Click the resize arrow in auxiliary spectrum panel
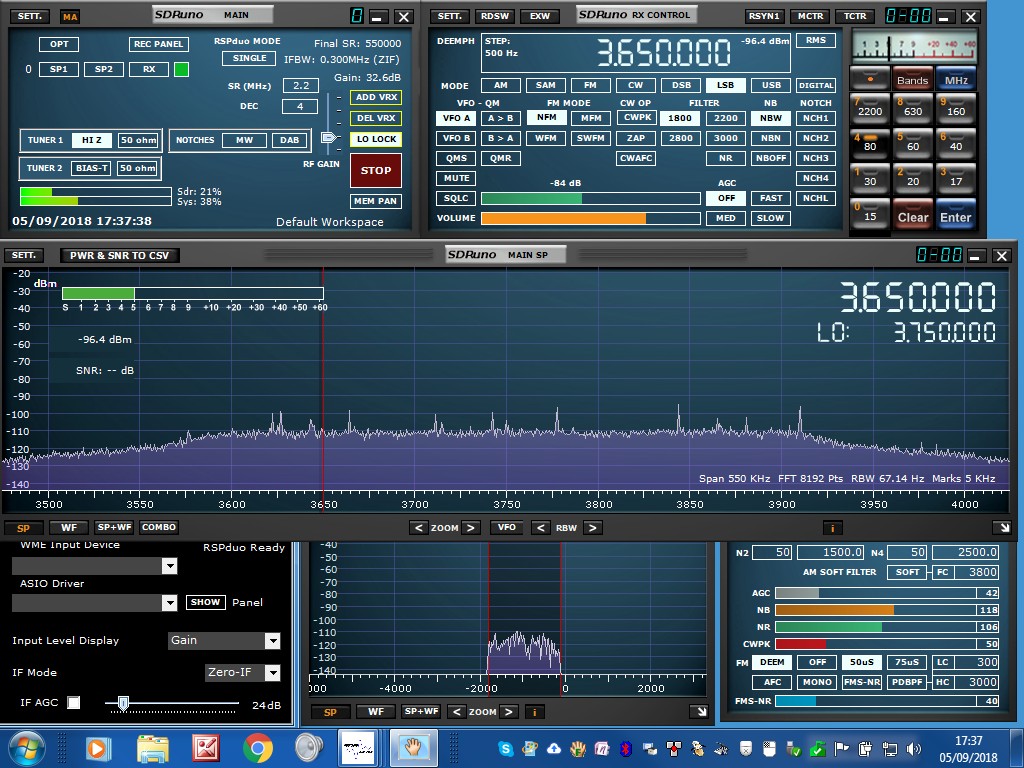This screenshot has width=1024, height=768. point(701,712)
